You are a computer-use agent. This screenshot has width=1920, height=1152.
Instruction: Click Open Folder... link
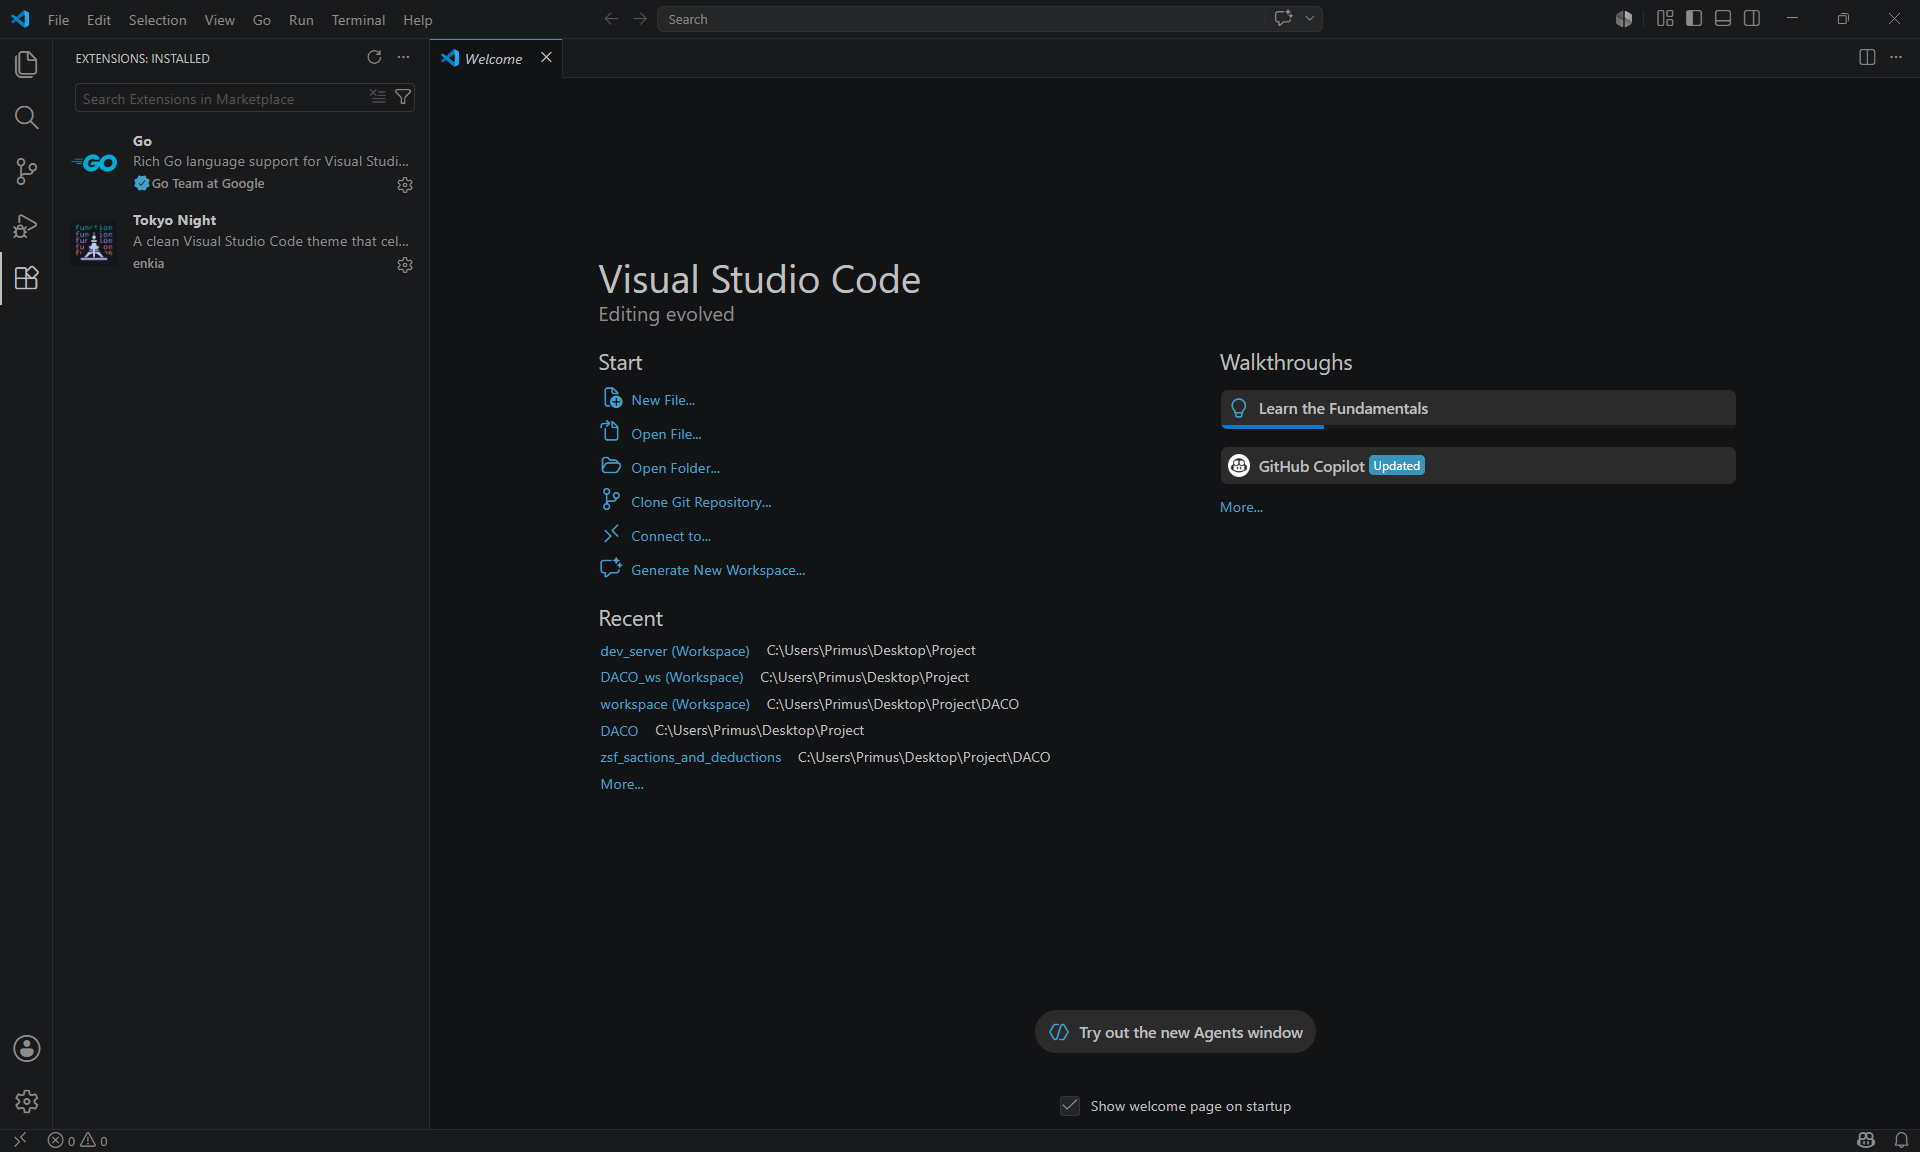(x=675, y=468)
